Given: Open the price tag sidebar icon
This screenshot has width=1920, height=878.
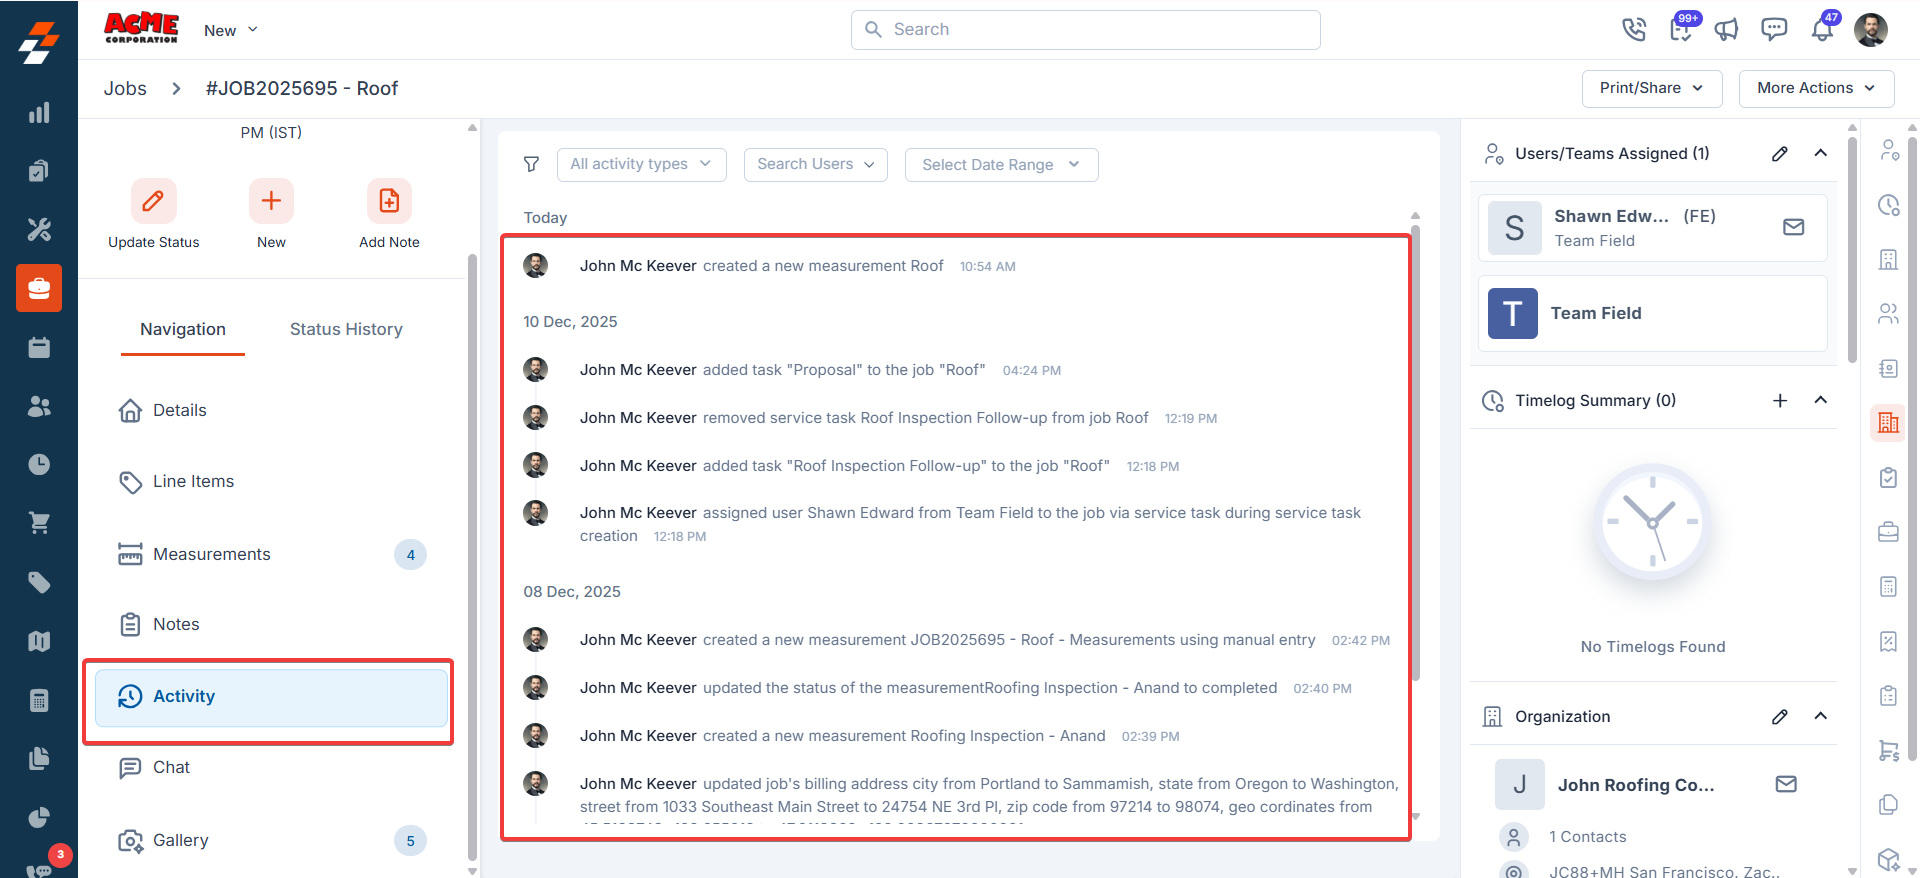Looking at the screenshot, I should pos(39,582).
